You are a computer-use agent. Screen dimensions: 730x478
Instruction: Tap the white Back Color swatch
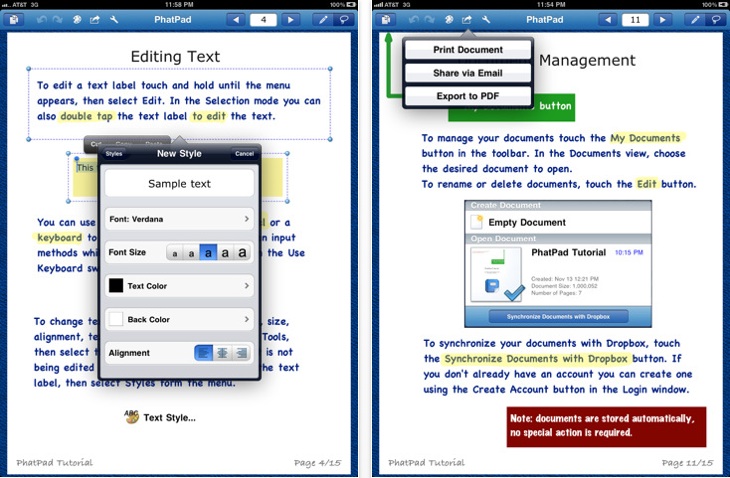tap(116, 319)
